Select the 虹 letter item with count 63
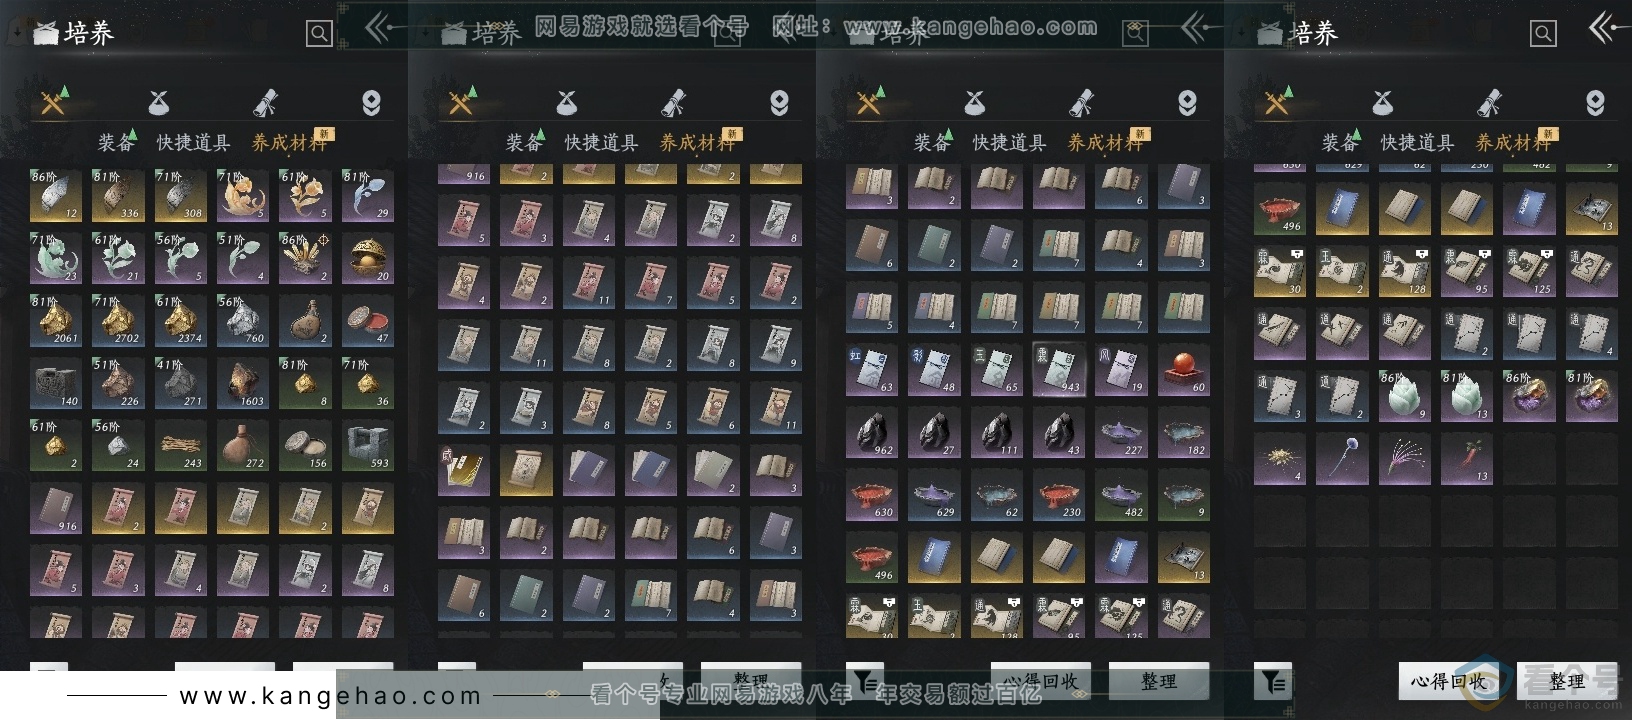This screenshot has height=720, width=1632. tap(872, 369)
